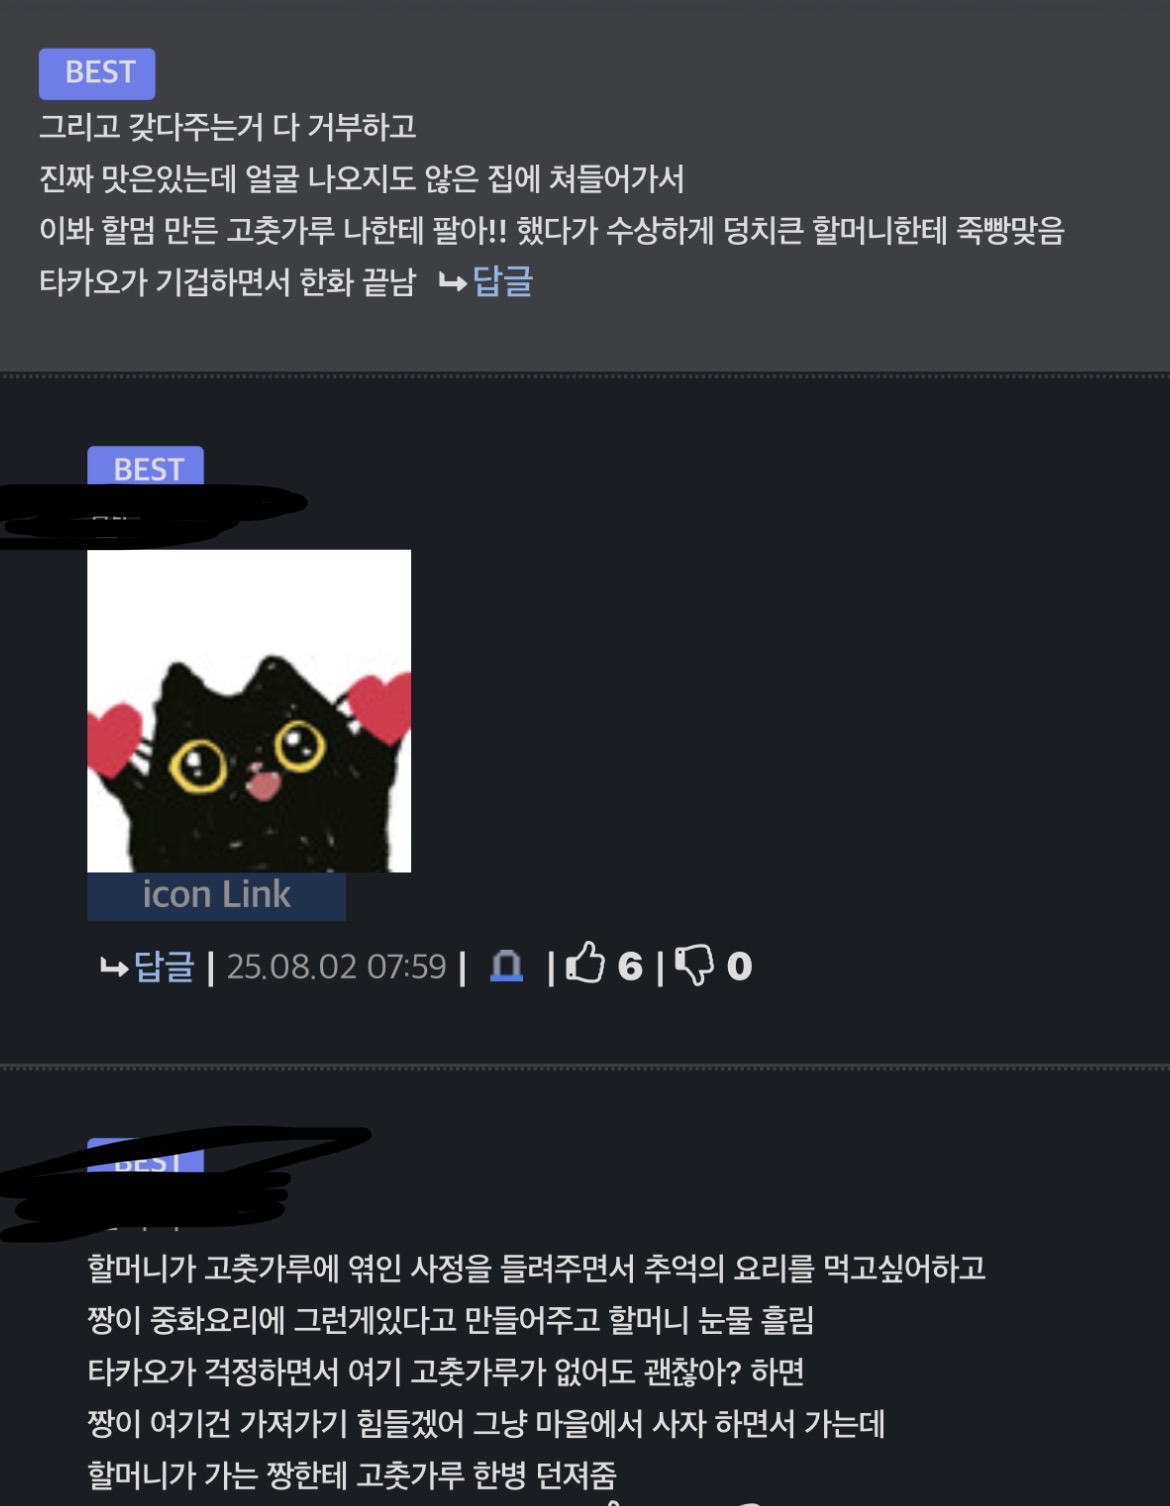Screen dimensions: 1170x1506
Task: Click the like count 6
Action: click(630, 966)
